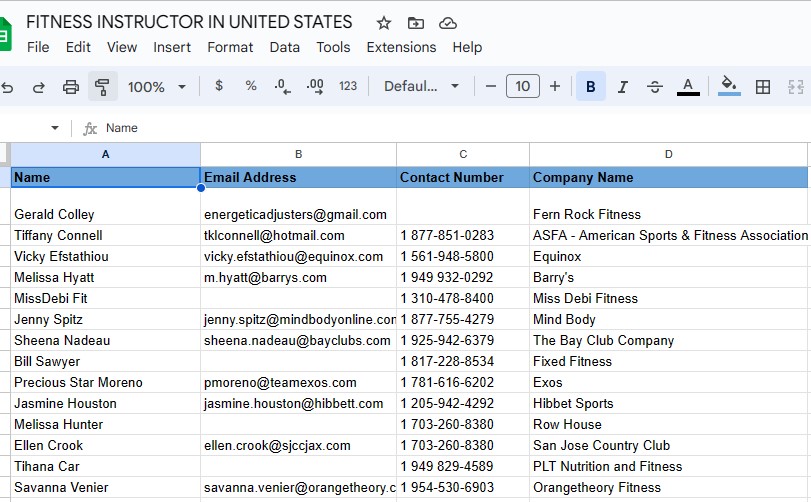811x502 pixels.
Task: Select the Tiffany Connell cell
Action: coord(106,235)
